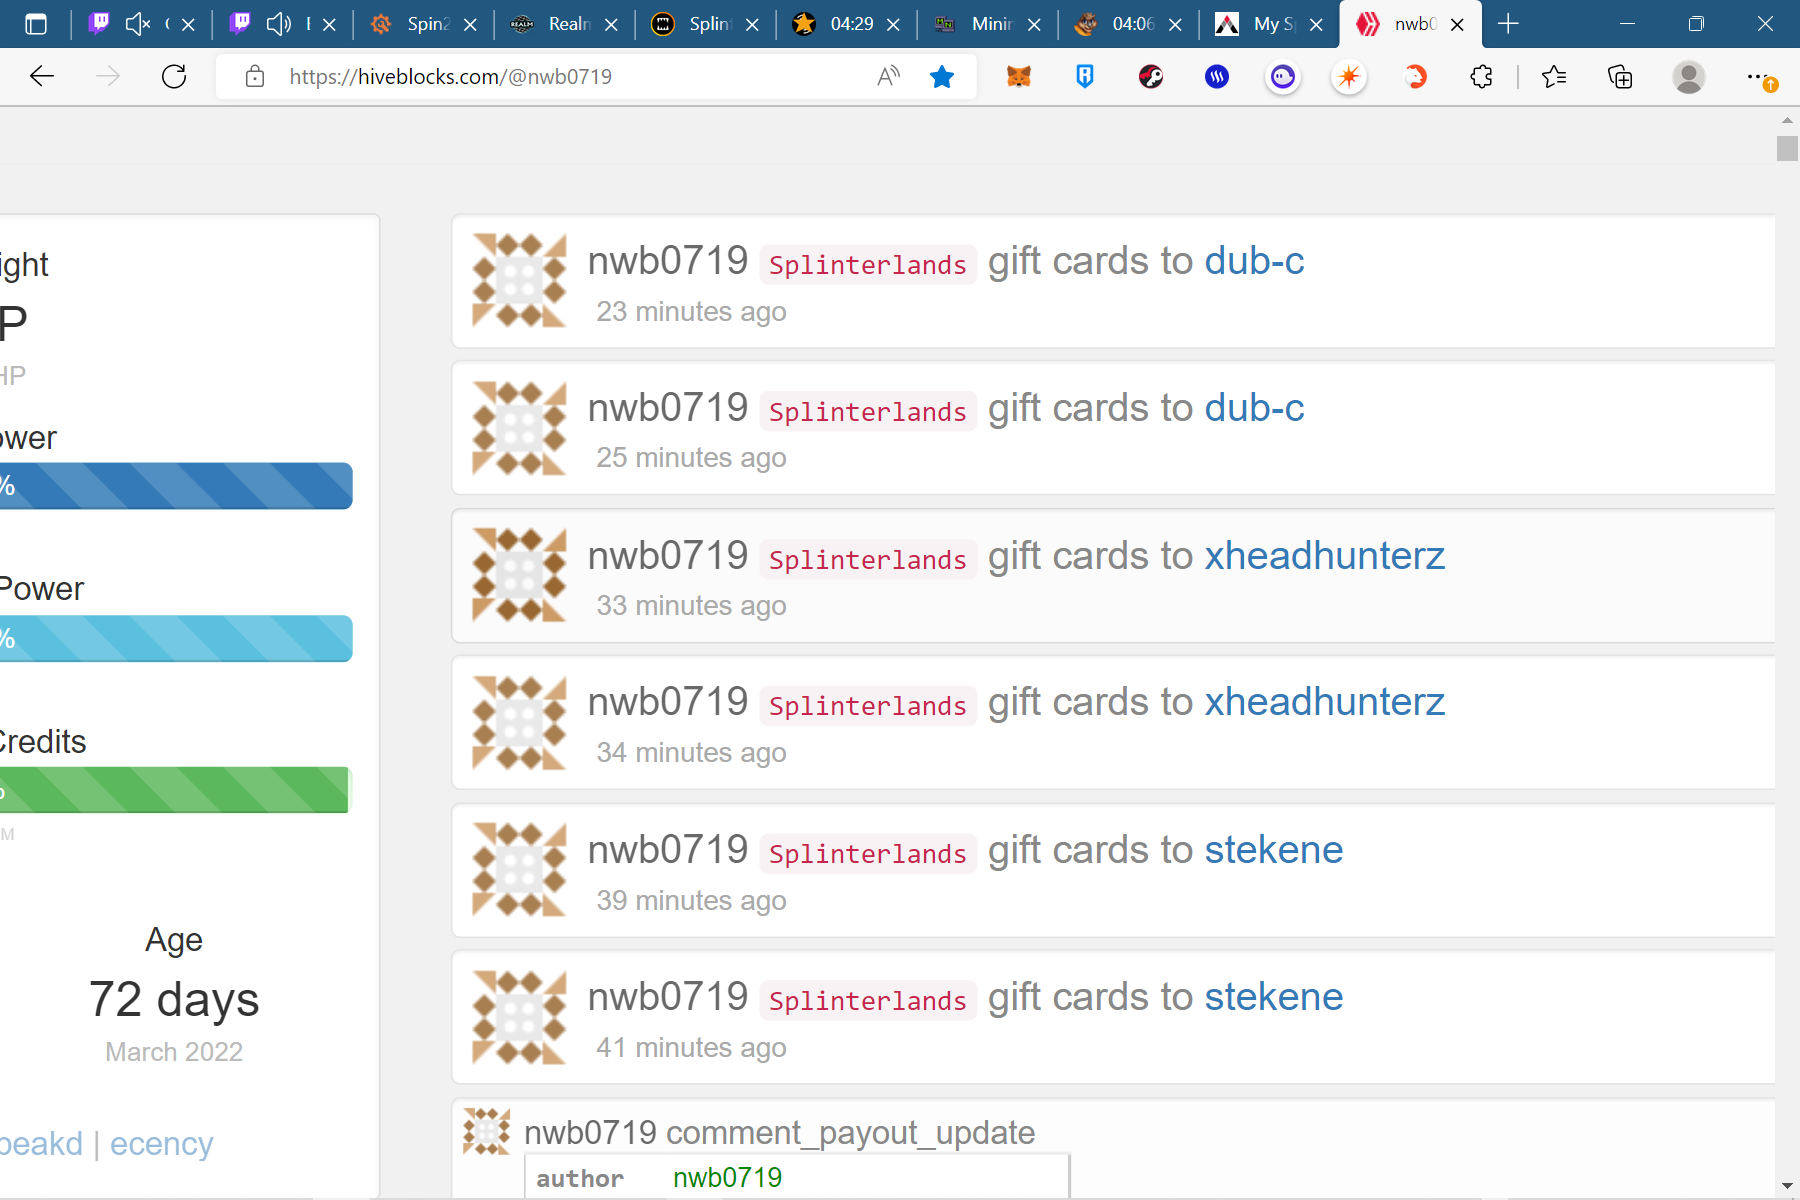Click the '72 days' age value

tap(174, 999)
